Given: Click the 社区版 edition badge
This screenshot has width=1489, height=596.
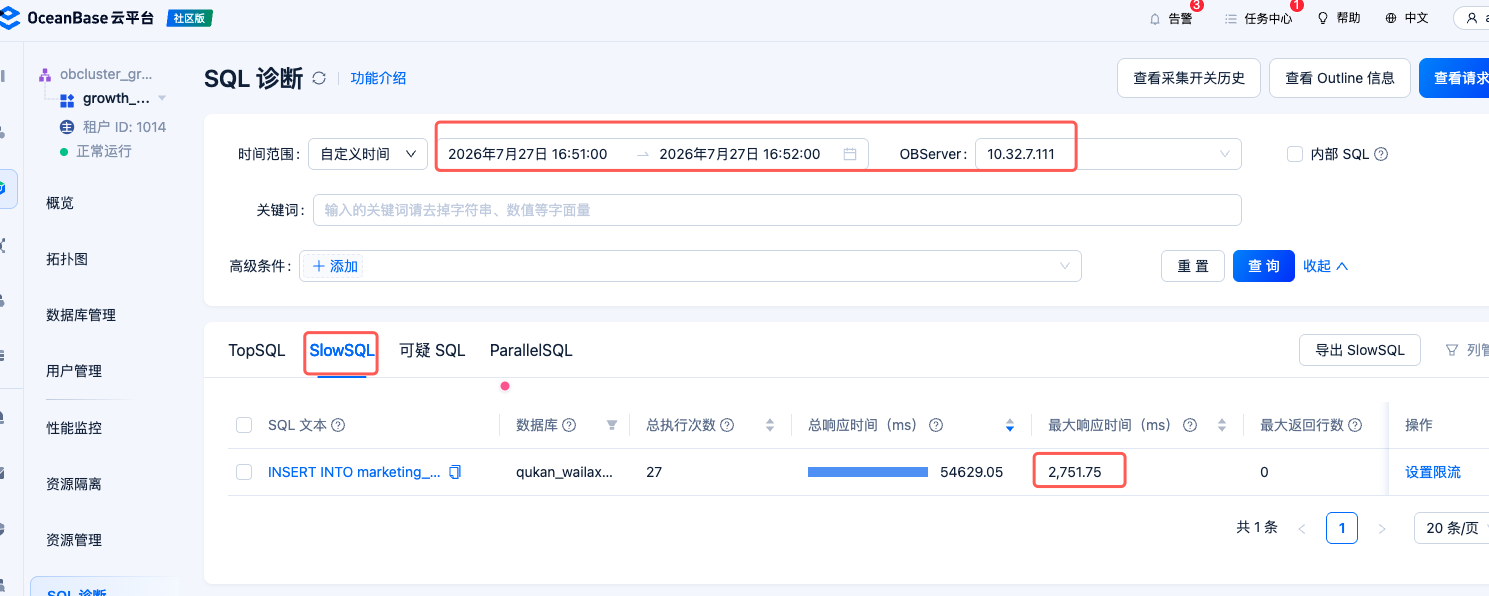Looking at the screenshot, I should 189,18.
